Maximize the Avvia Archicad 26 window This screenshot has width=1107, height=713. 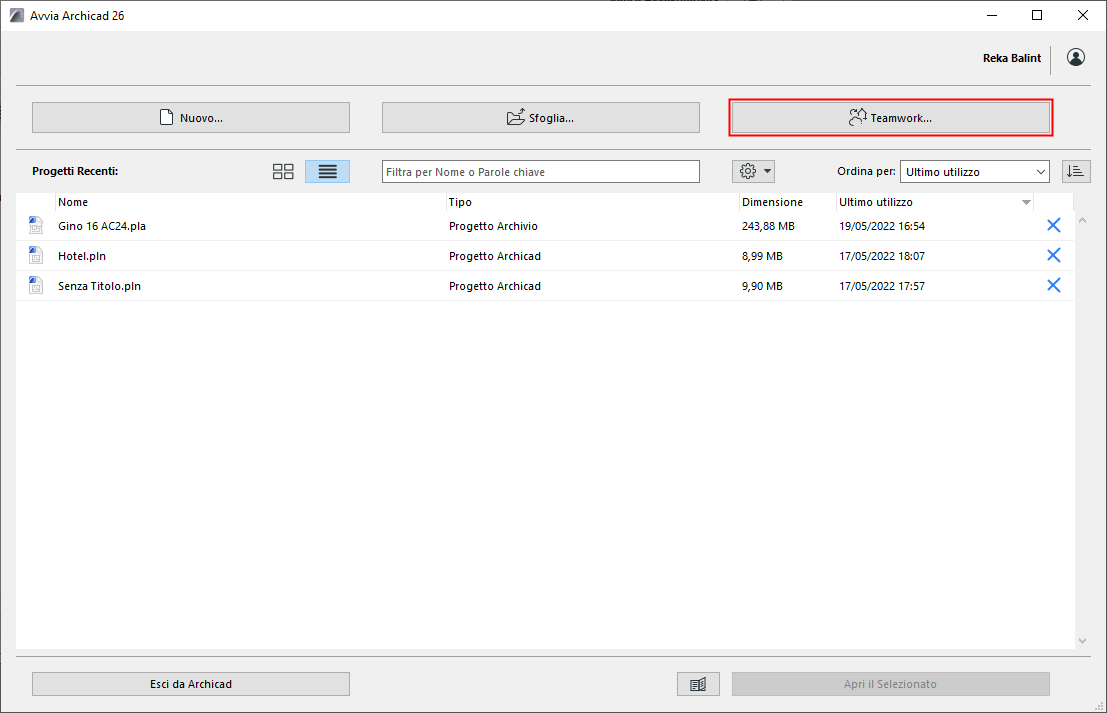tap(1036, 15)
